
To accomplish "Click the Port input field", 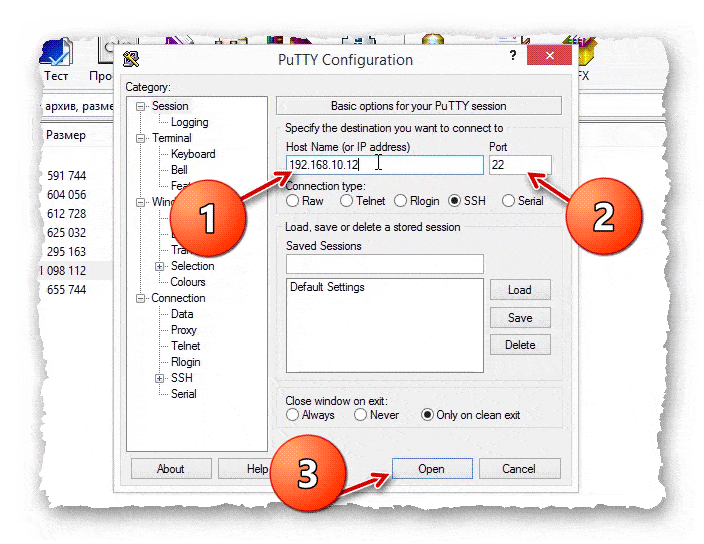I will [520, 165].
